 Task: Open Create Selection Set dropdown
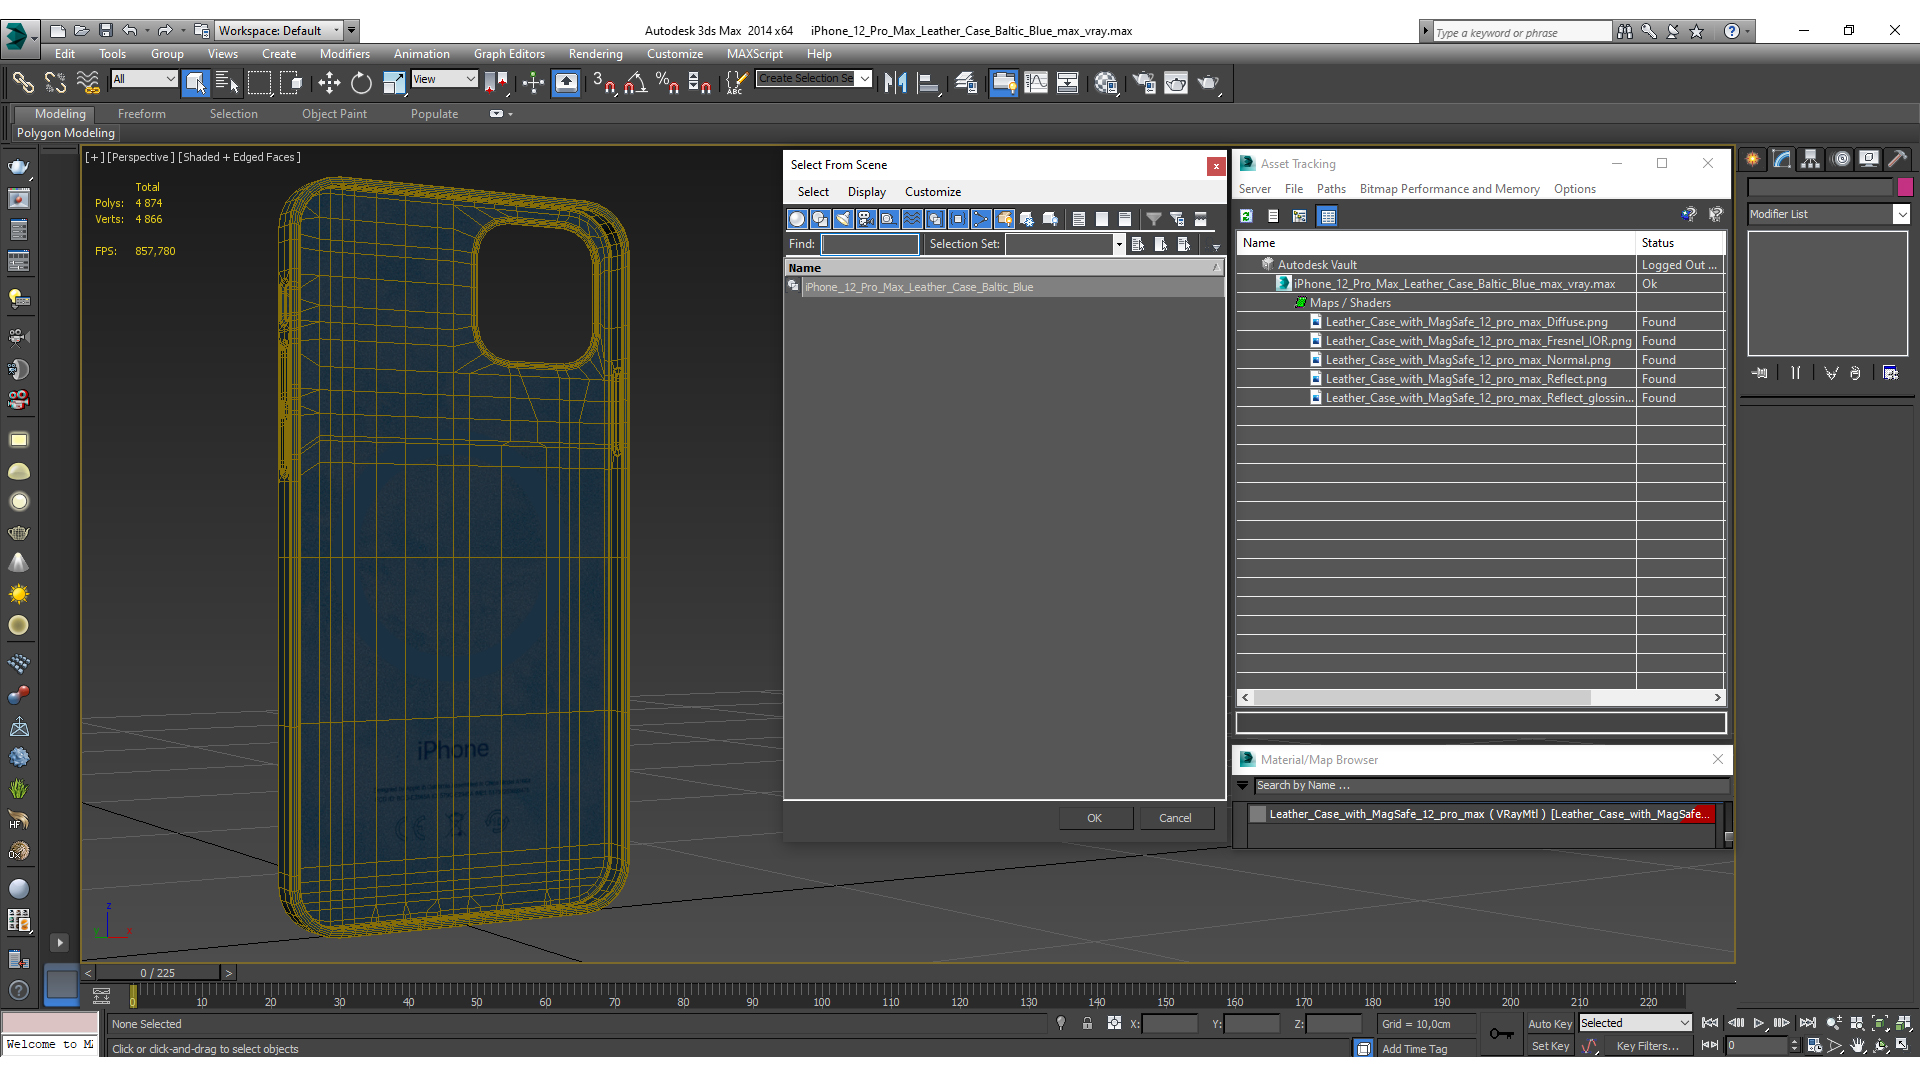865,79
